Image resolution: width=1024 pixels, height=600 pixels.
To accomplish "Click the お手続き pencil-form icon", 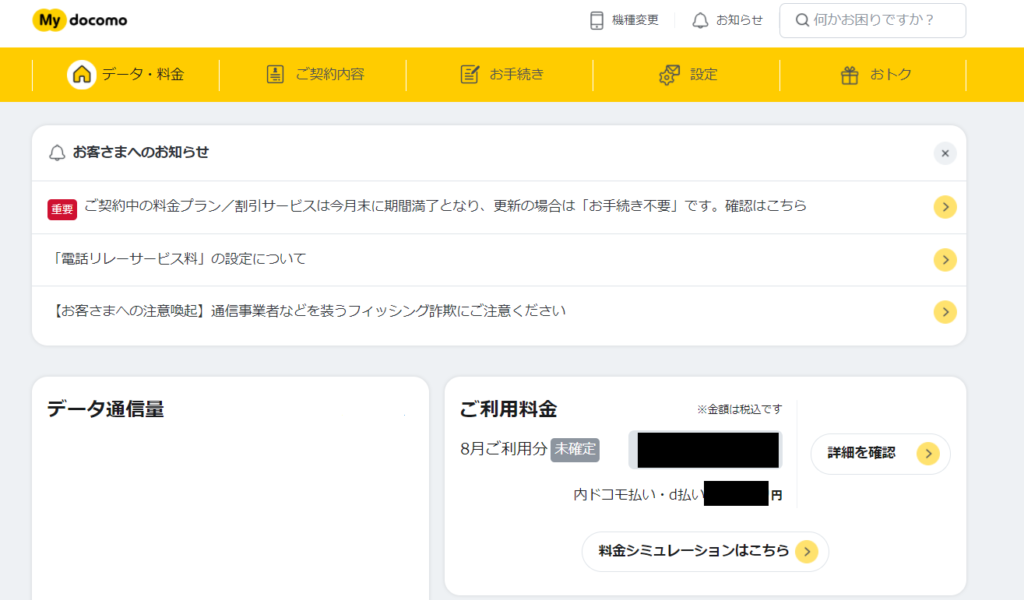I will [470, 74].
